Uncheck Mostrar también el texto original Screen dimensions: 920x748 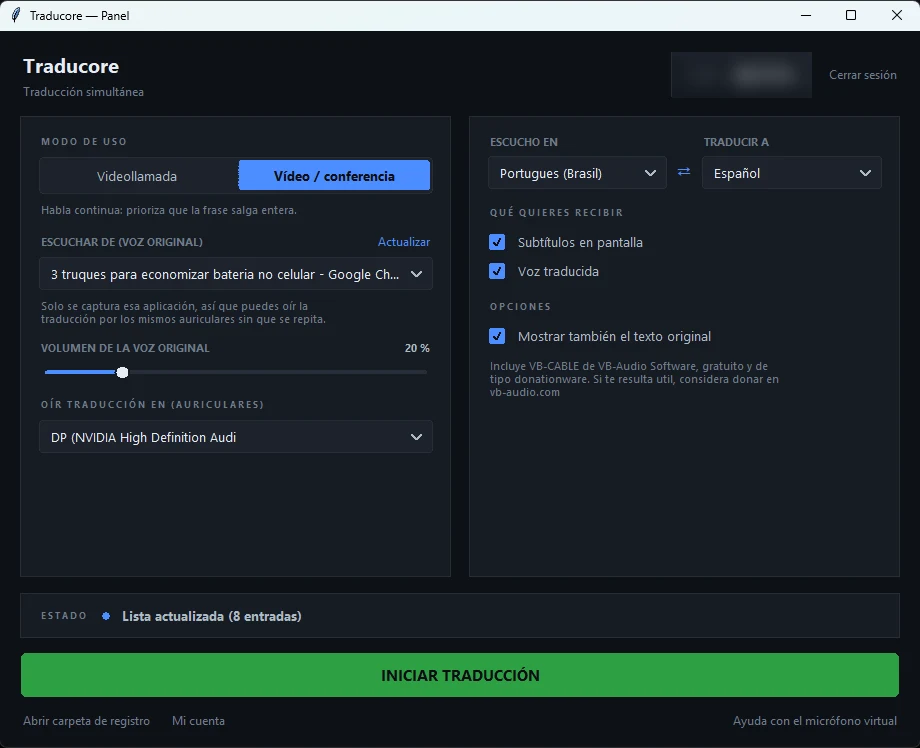tap(497, 336)
